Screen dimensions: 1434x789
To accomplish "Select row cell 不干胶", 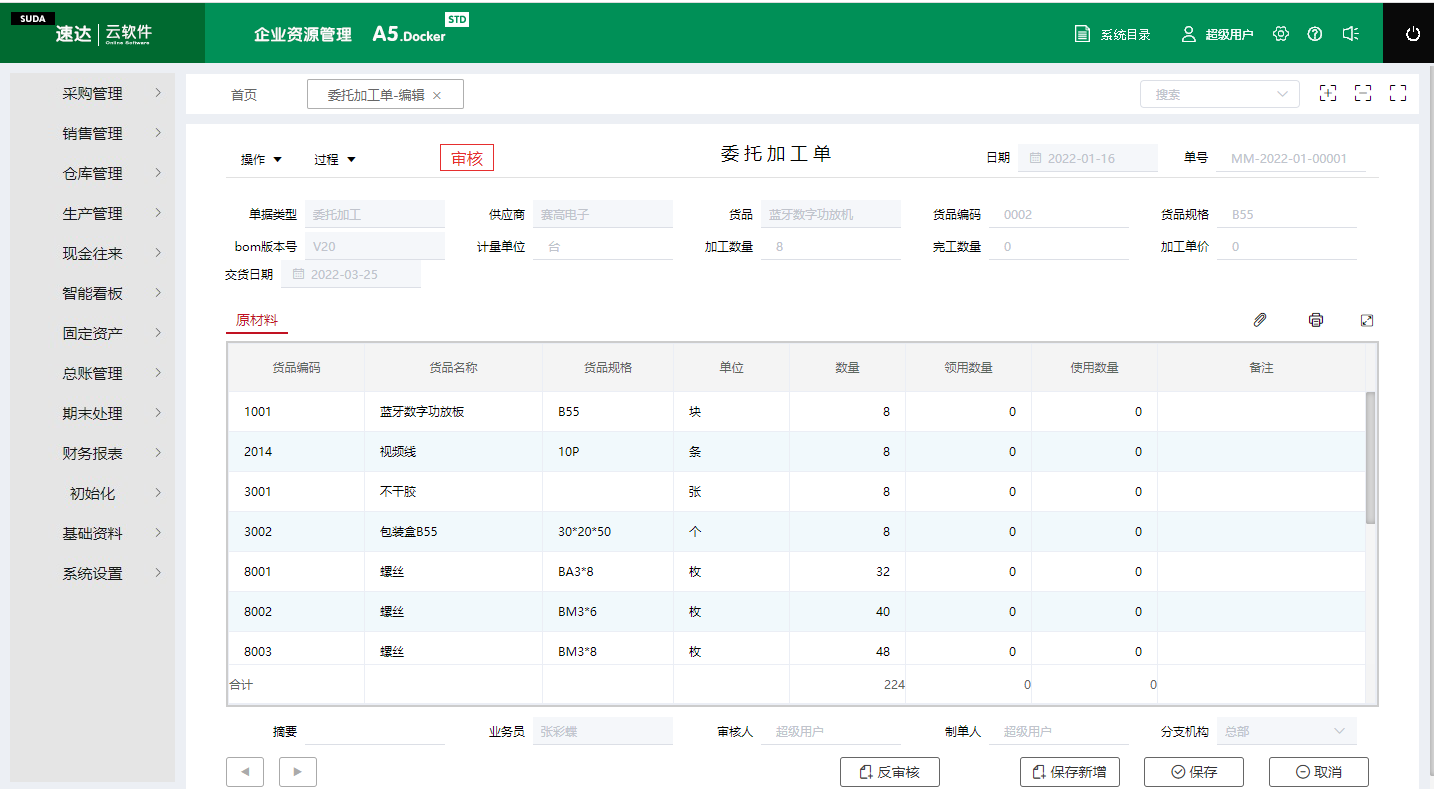I will (x=453, y=491).
